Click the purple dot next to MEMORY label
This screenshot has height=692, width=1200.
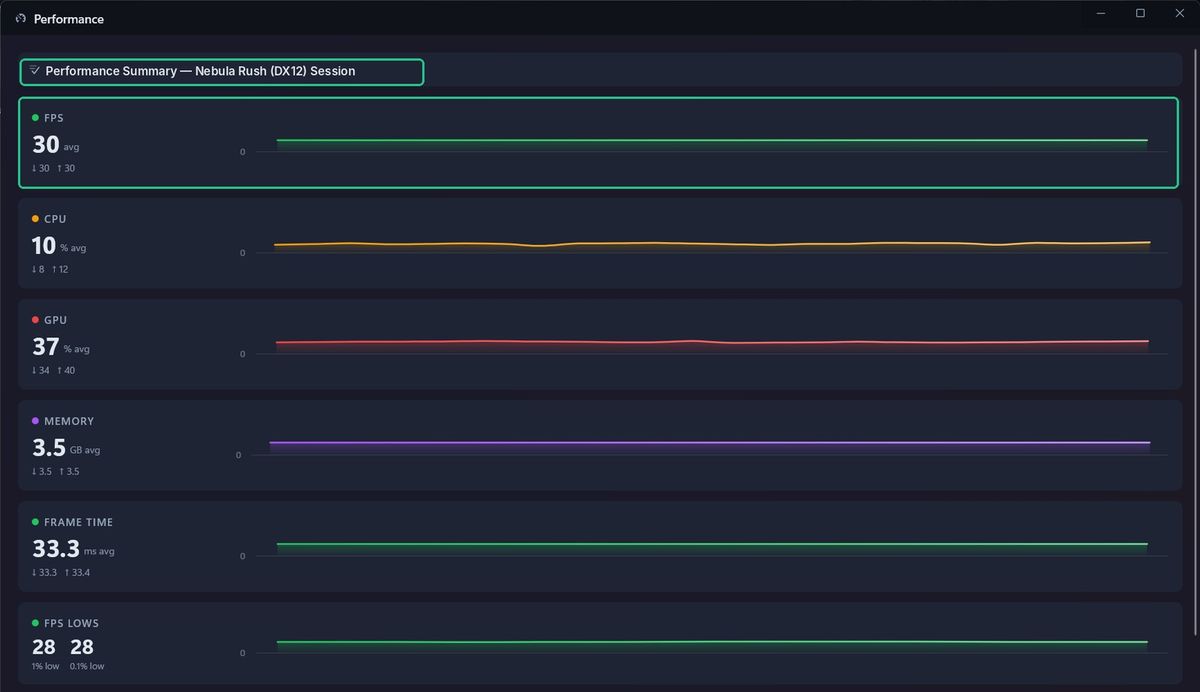35,420
